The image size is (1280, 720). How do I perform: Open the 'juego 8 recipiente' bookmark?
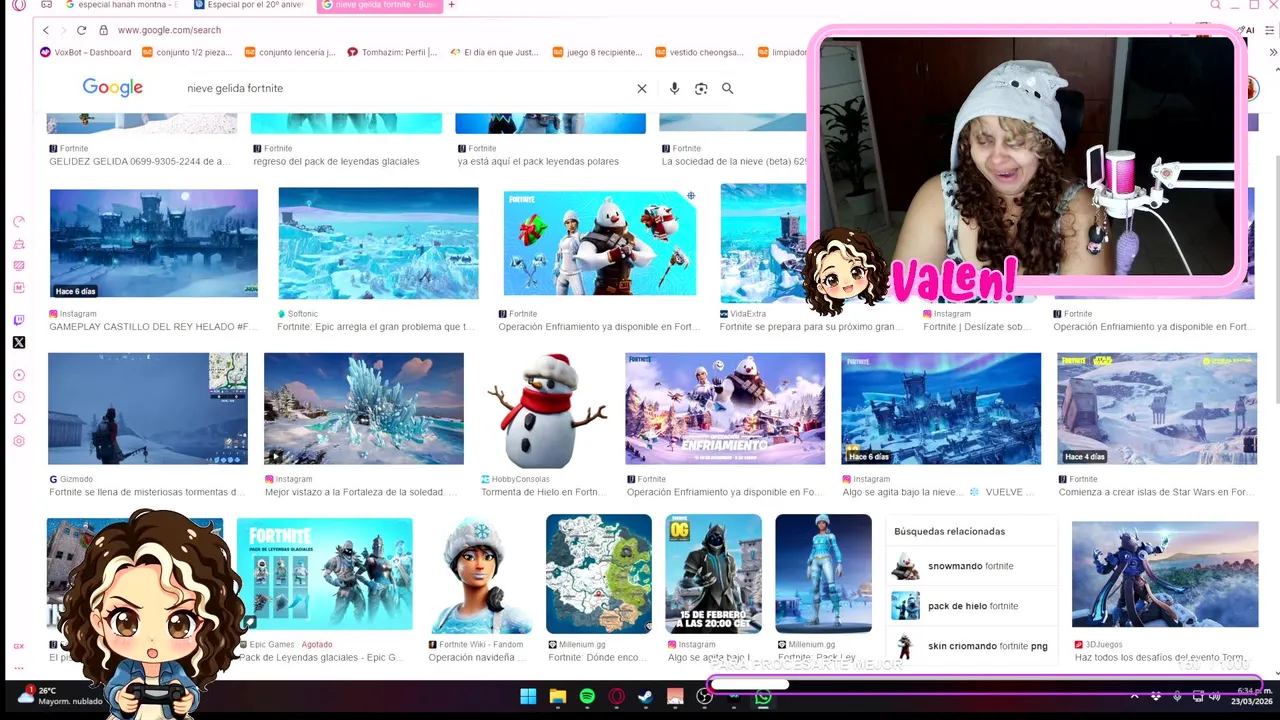[x=598, y=52]
